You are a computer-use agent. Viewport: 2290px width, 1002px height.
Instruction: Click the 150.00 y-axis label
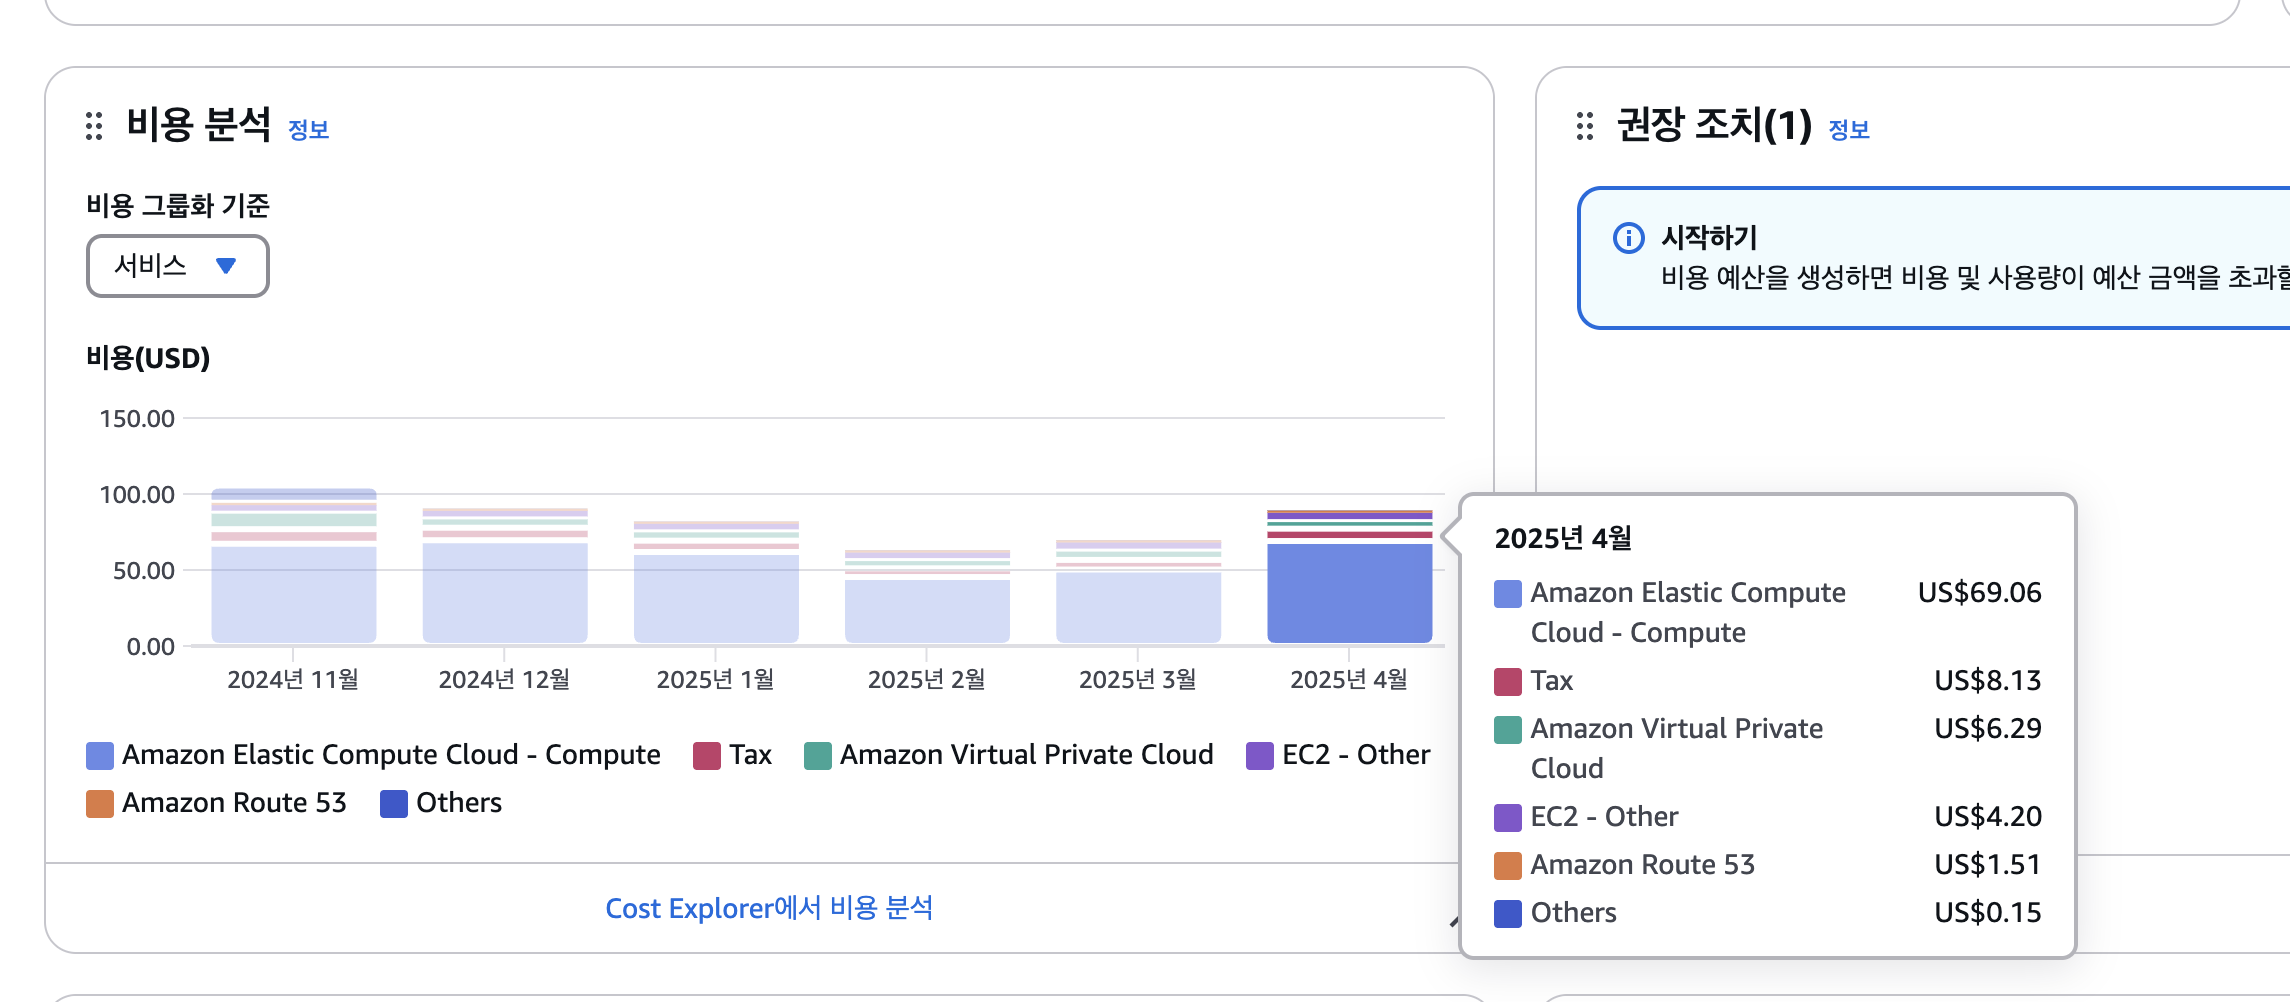tap(137, 419)
